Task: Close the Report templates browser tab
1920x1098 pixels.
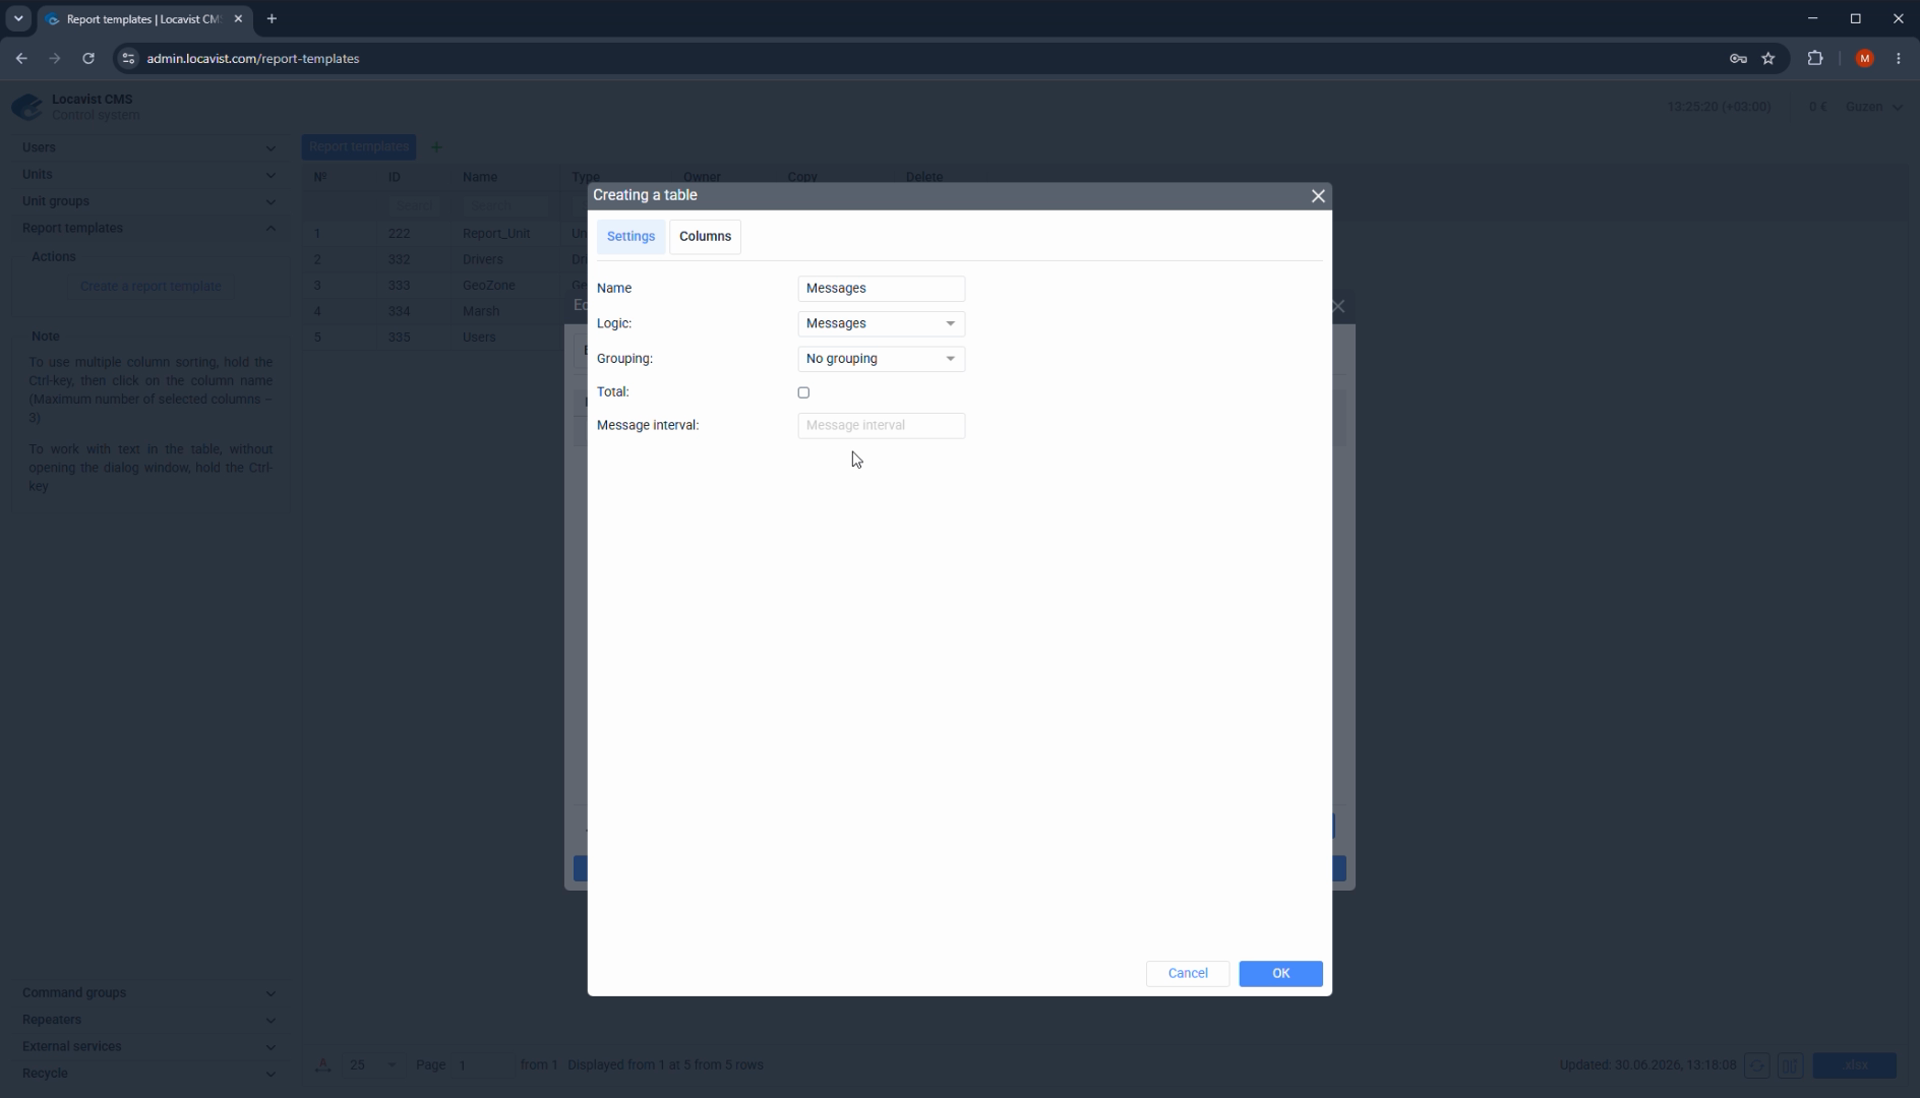Action: click(238, 19)
